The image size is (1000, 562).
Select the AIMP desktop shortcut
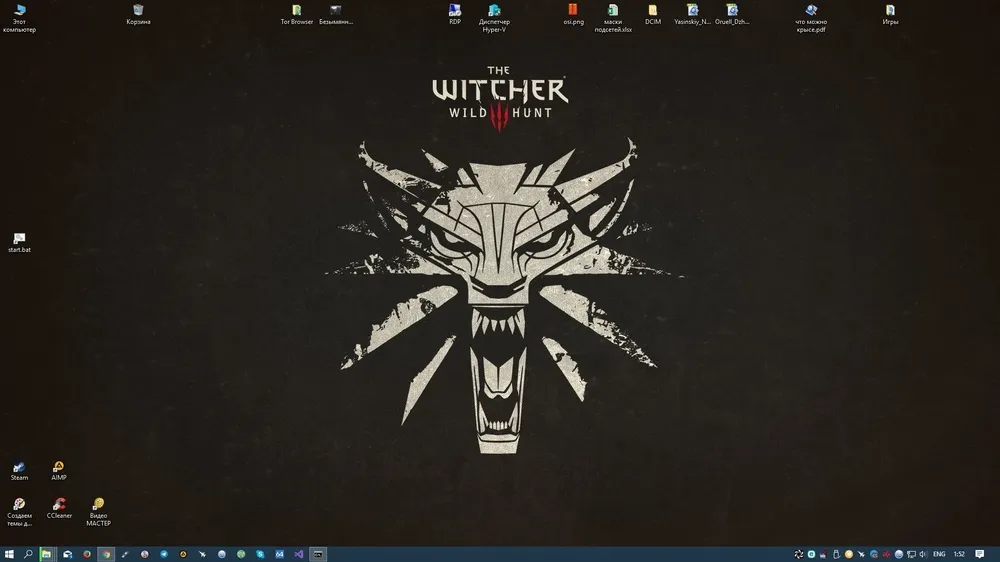click(59, 471)
